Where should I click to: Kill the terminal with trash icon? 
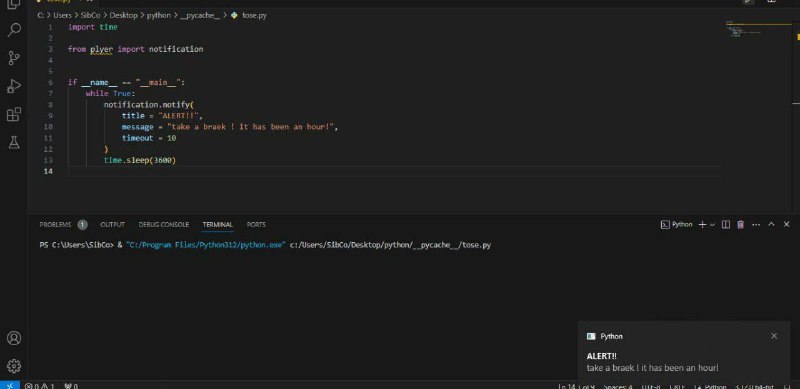click(x=741, y=225)
